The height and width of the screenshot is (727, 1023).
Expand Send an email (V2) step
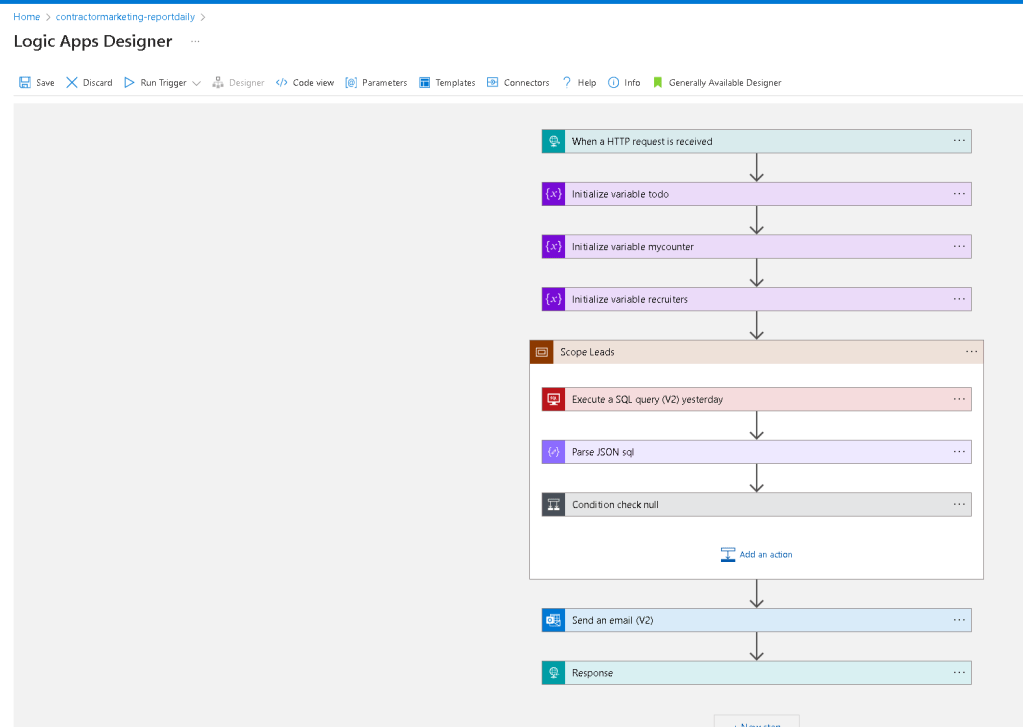pos(756,620)
